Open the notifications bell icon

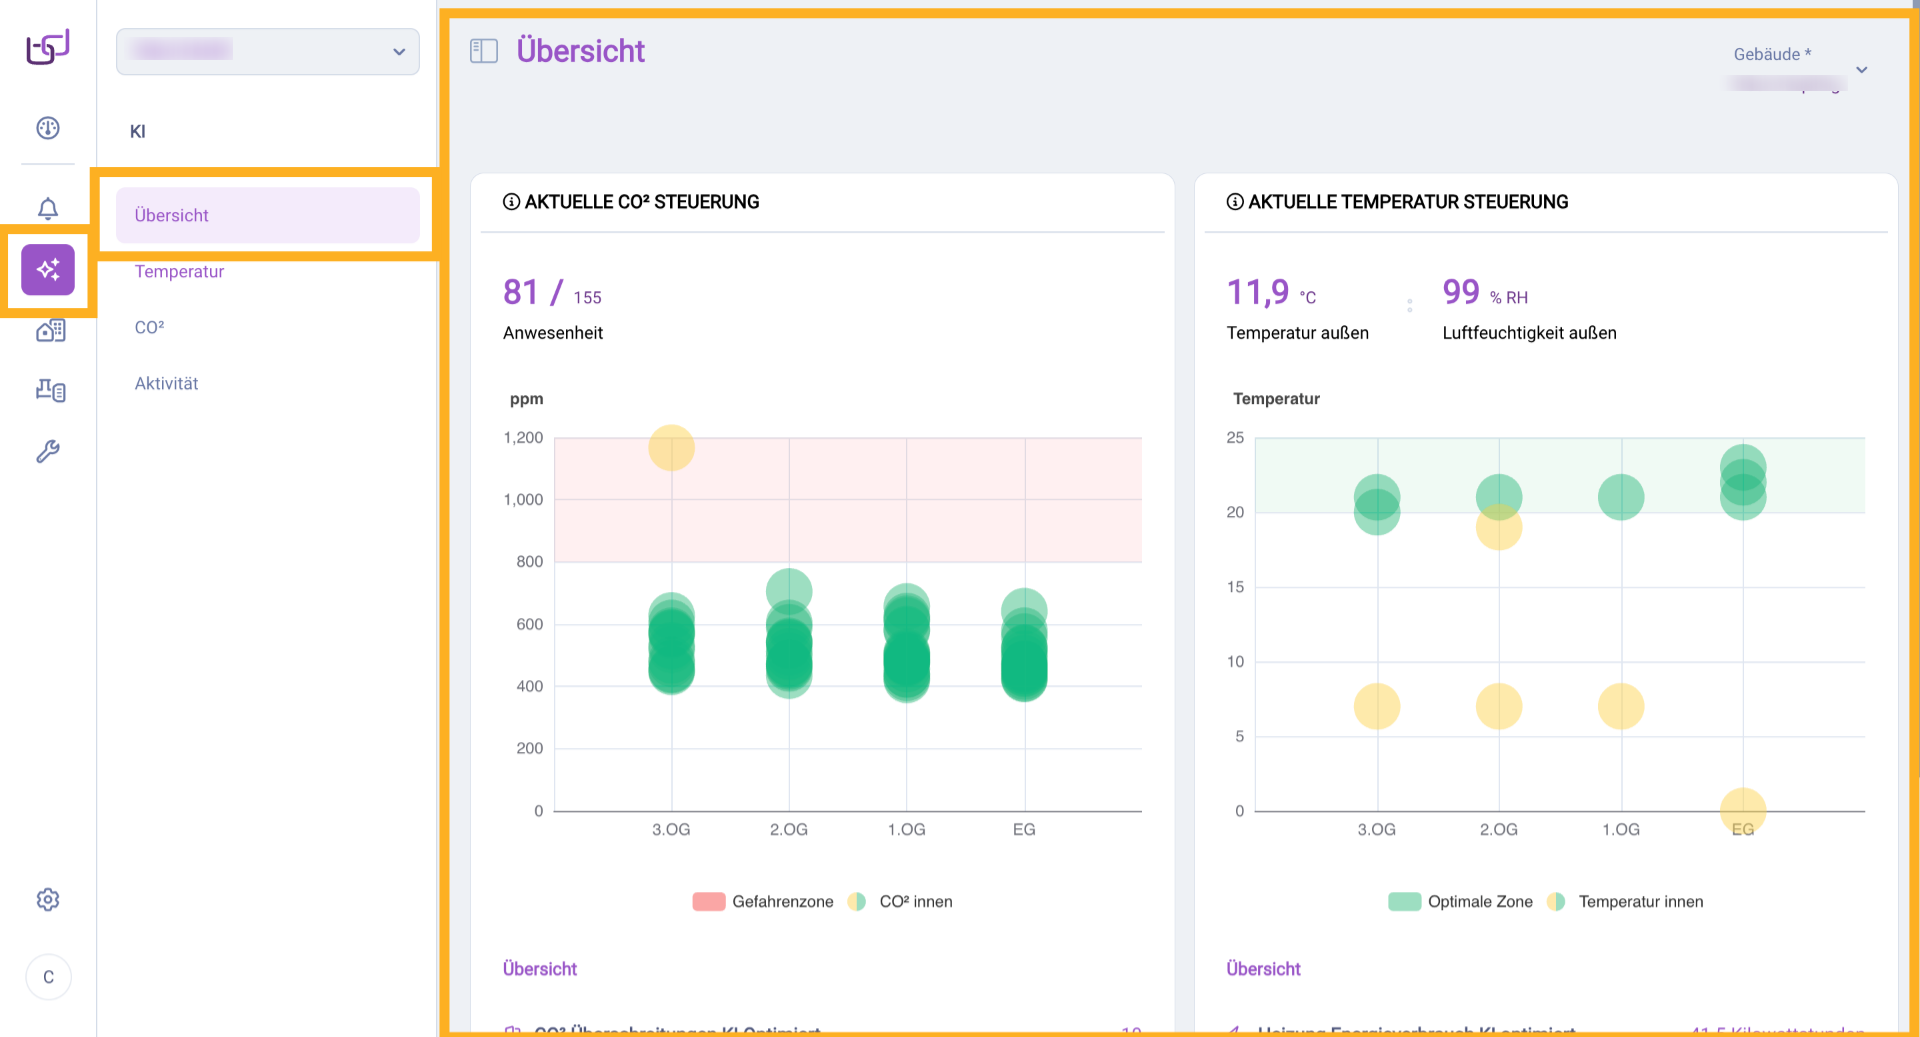tap(48, 208)
